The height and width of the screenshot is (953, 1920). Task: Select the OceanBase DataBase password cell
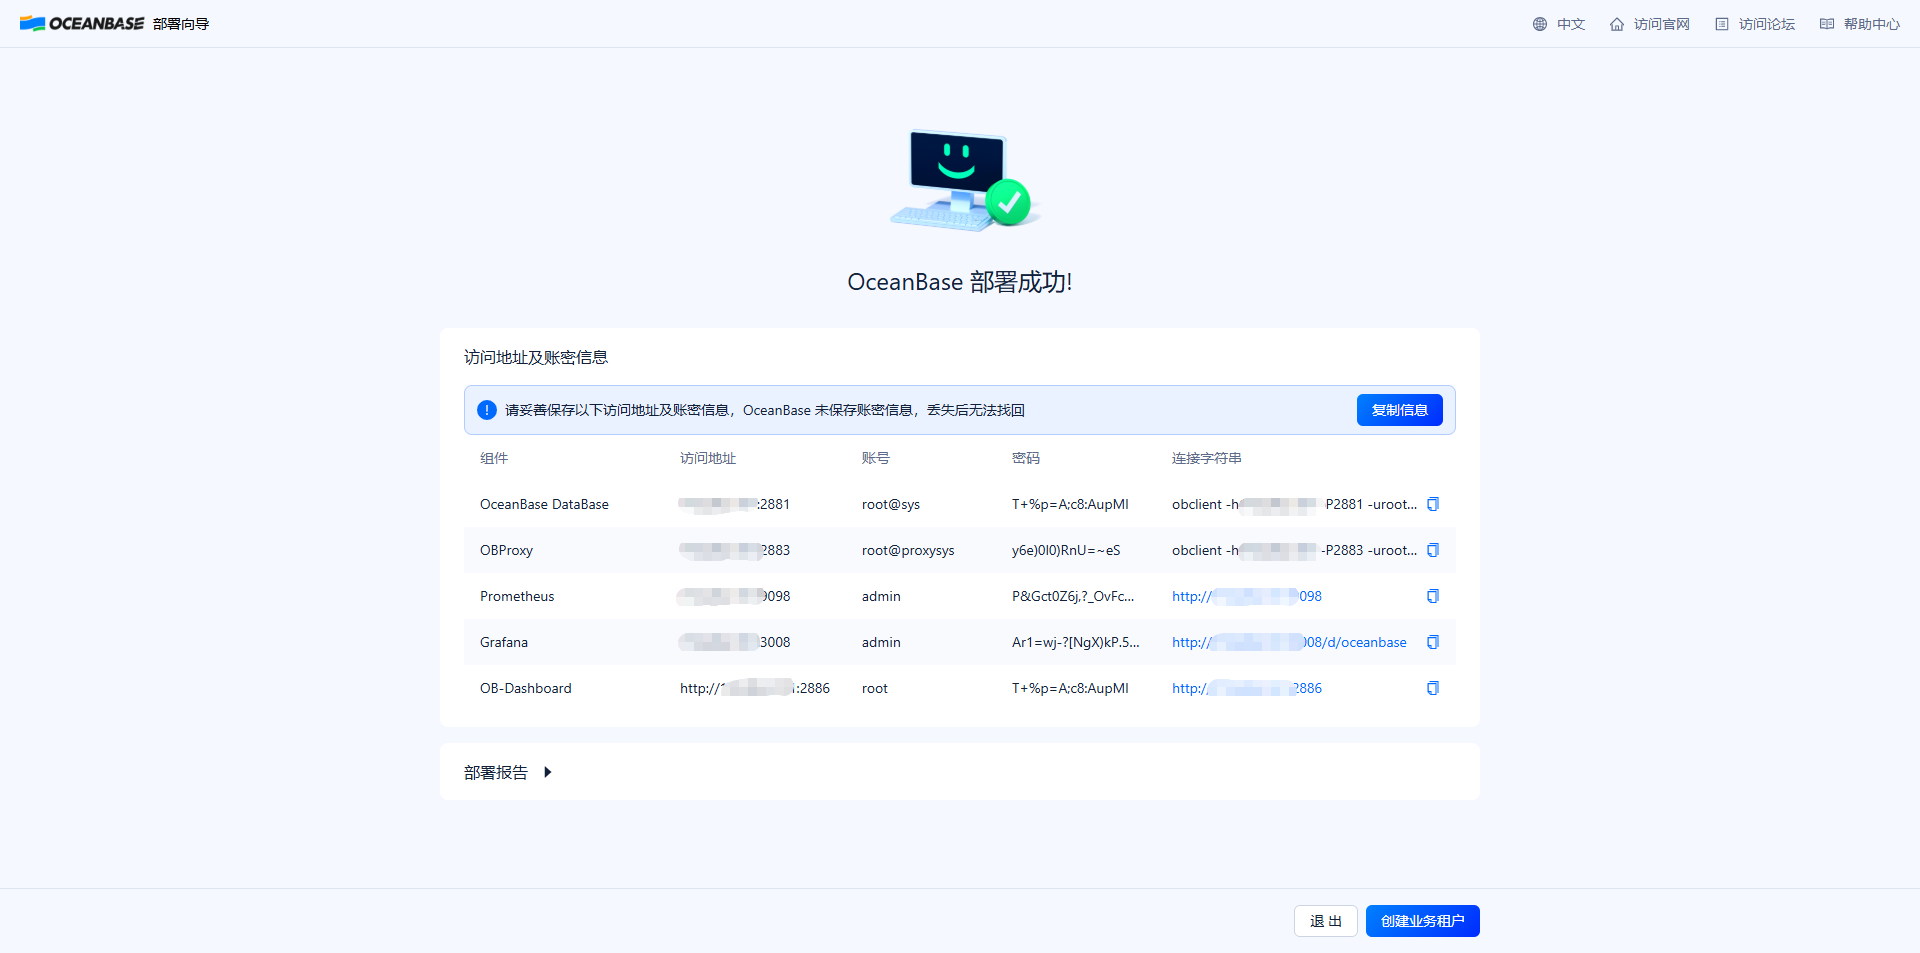point(1070,504)
